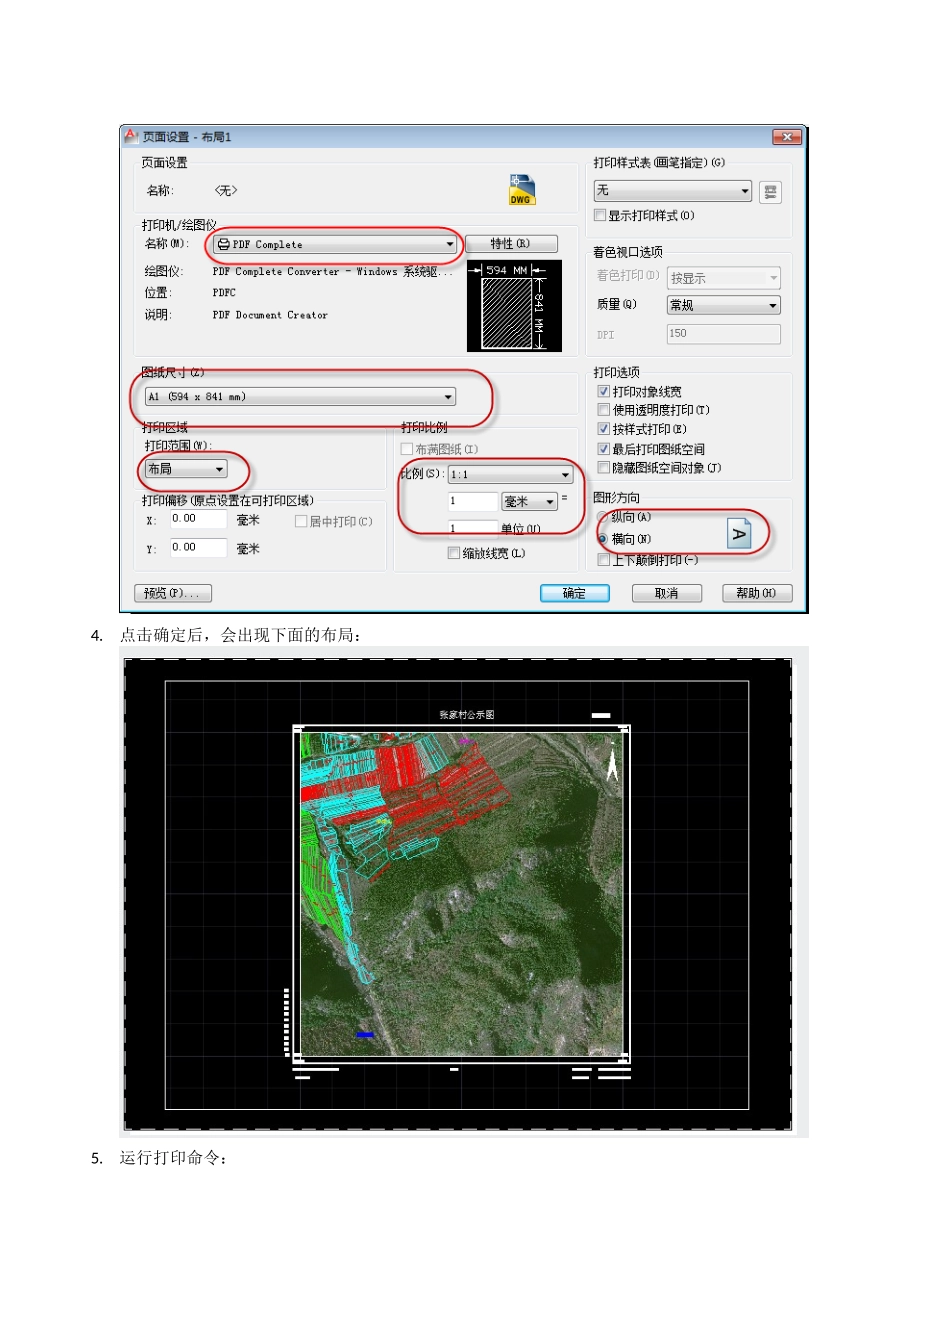The image size is (950, 1344).
Task: Click the landscape orientation preview icon
Action: (739, 535)
